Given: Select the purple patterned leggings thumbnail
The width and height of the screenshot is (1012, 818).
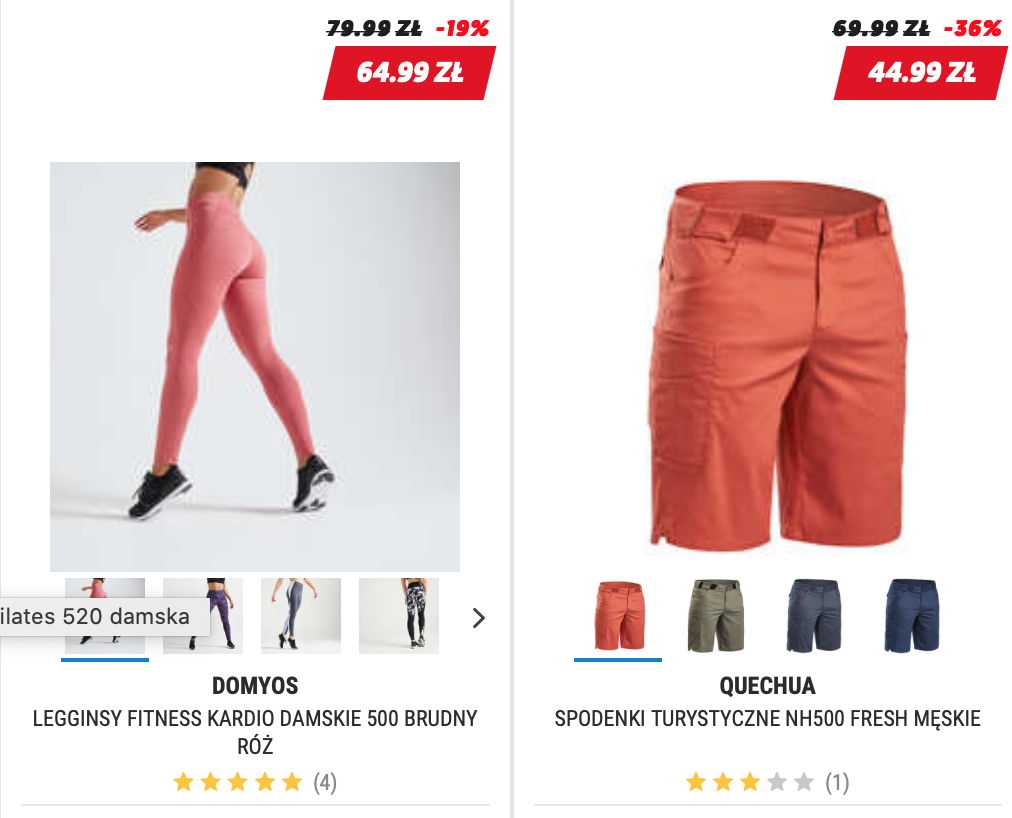Looking at the screenshot, I should click(203, 615).
